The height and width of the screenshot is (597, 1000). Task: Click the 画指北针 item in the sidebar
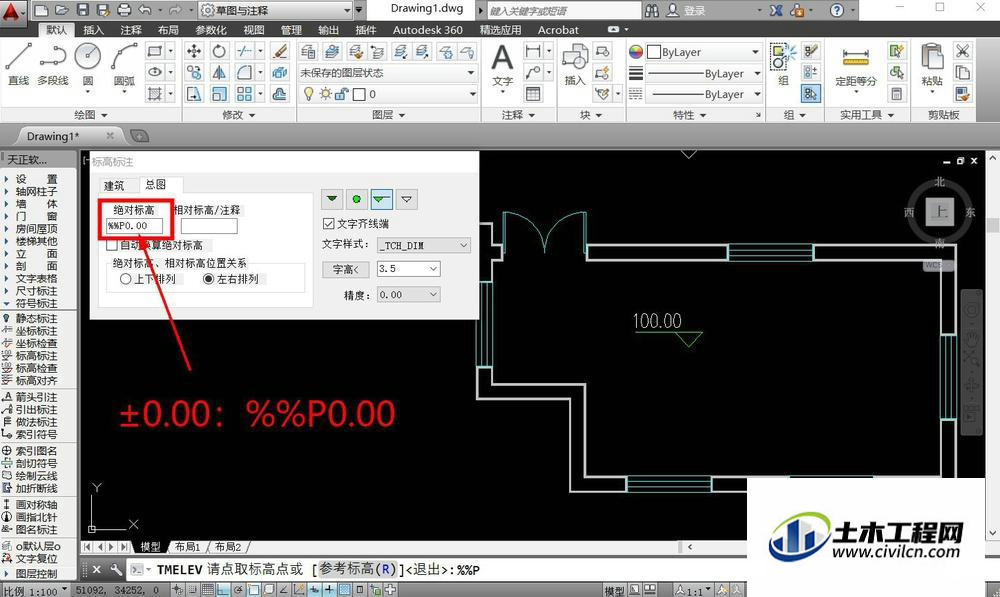tap(36, 517)
